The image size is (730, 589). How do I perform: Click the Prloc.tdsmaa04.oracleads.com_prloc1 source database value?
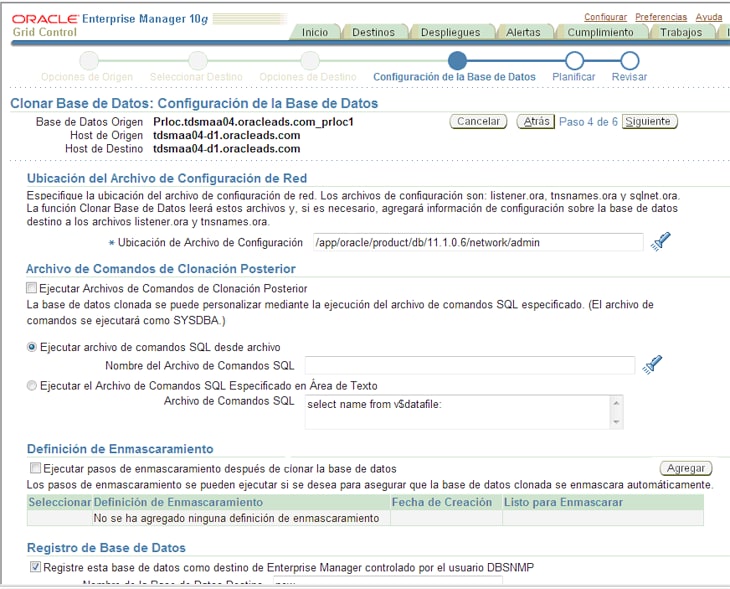[x=253, y=122]
